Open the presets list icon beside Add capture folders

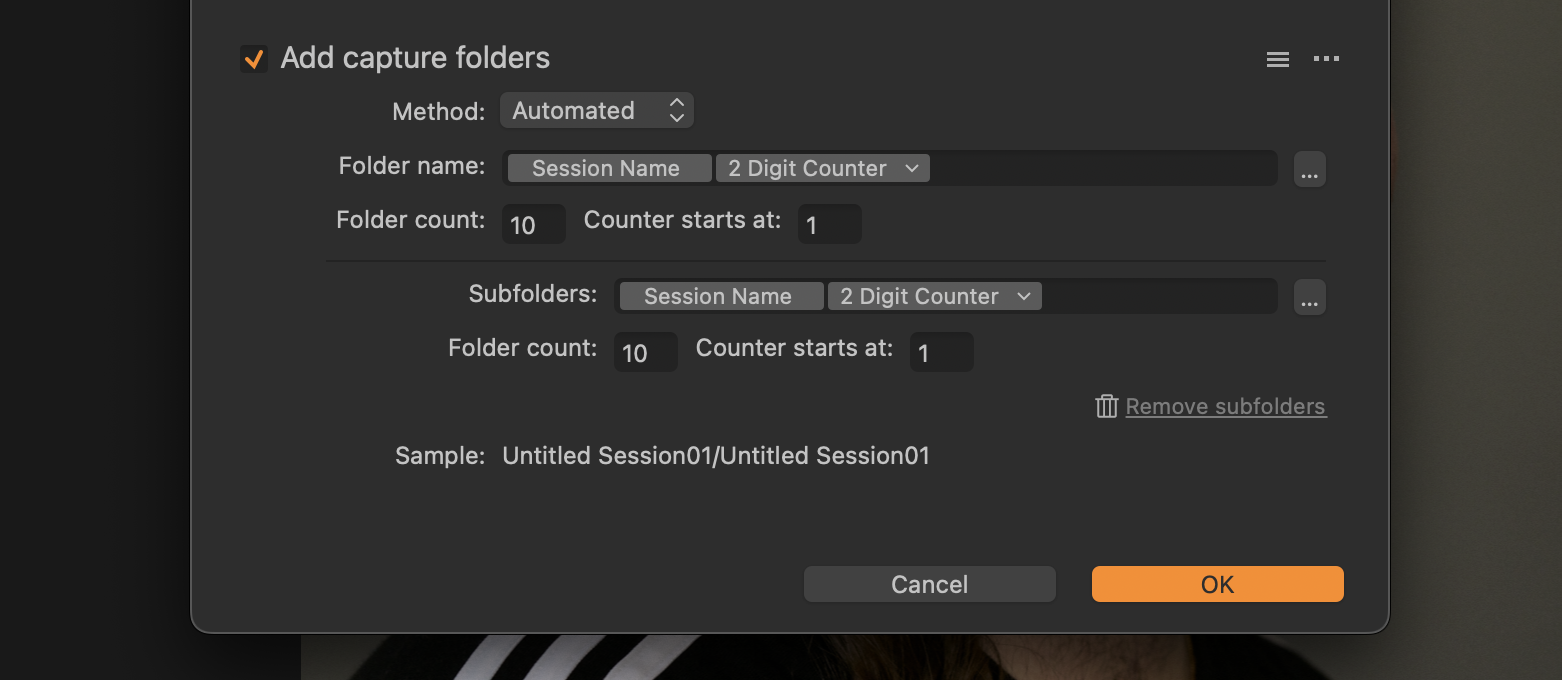(1277, 59)
